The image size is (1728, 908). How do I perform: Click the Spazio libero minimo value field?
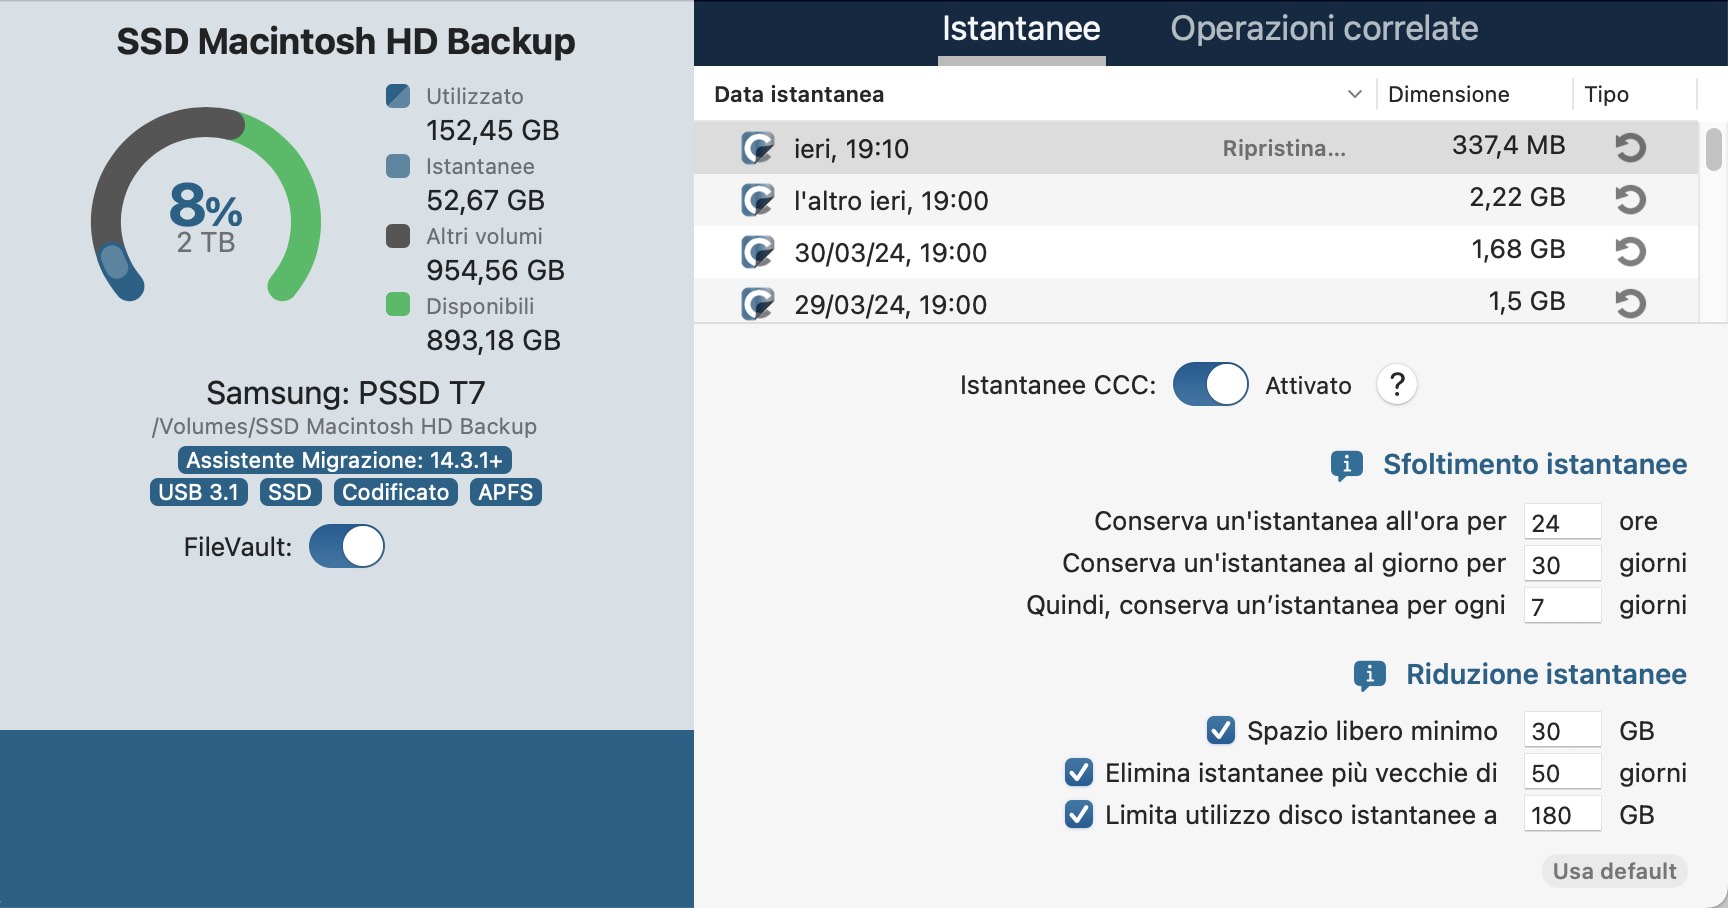(x=1562, y=730)
